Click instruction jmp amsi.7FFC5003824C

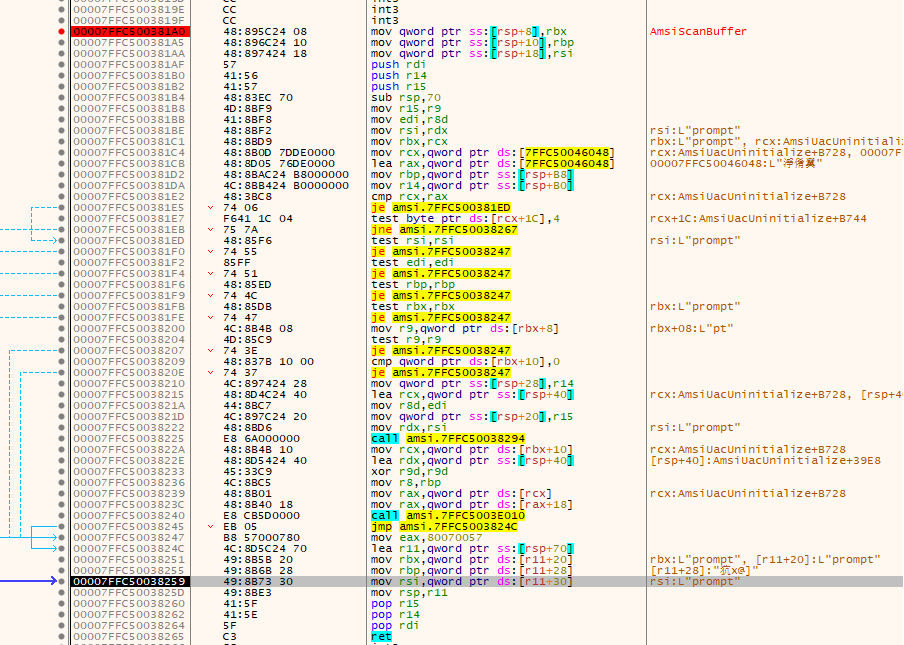(x=445, y=526)
